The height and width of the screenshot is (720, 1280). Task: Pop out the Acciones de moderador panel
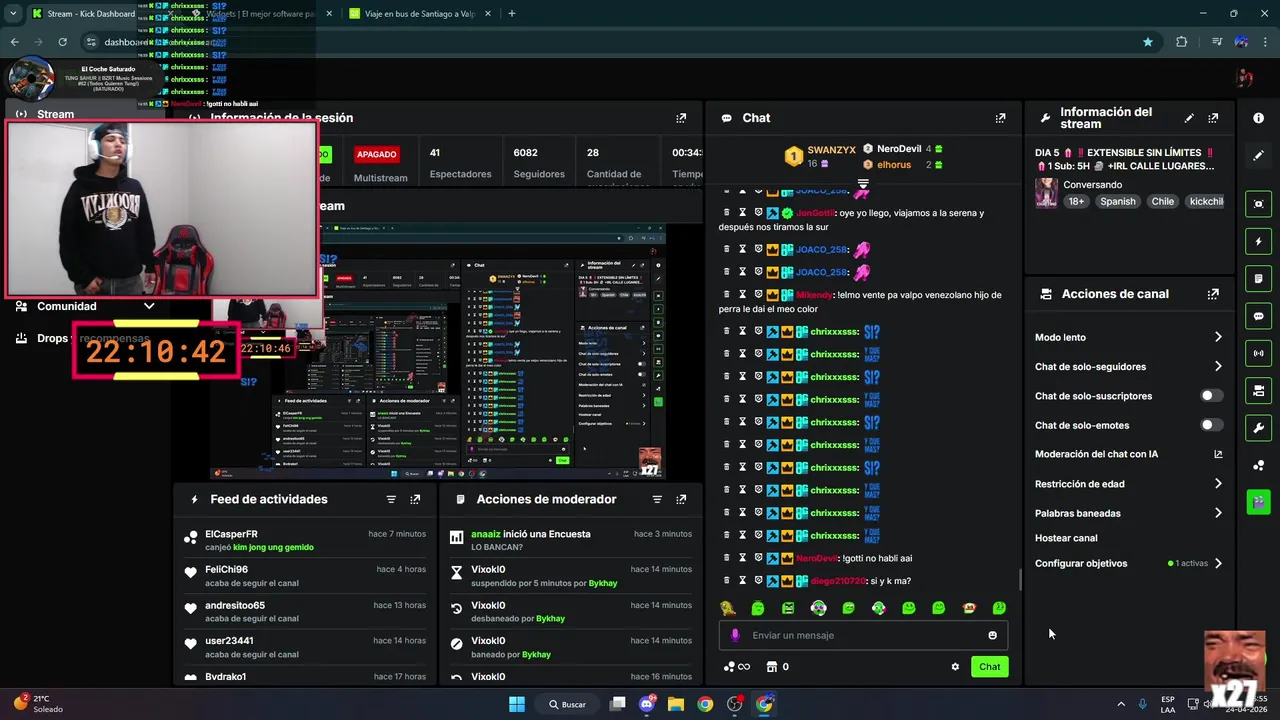coord(681,499)
